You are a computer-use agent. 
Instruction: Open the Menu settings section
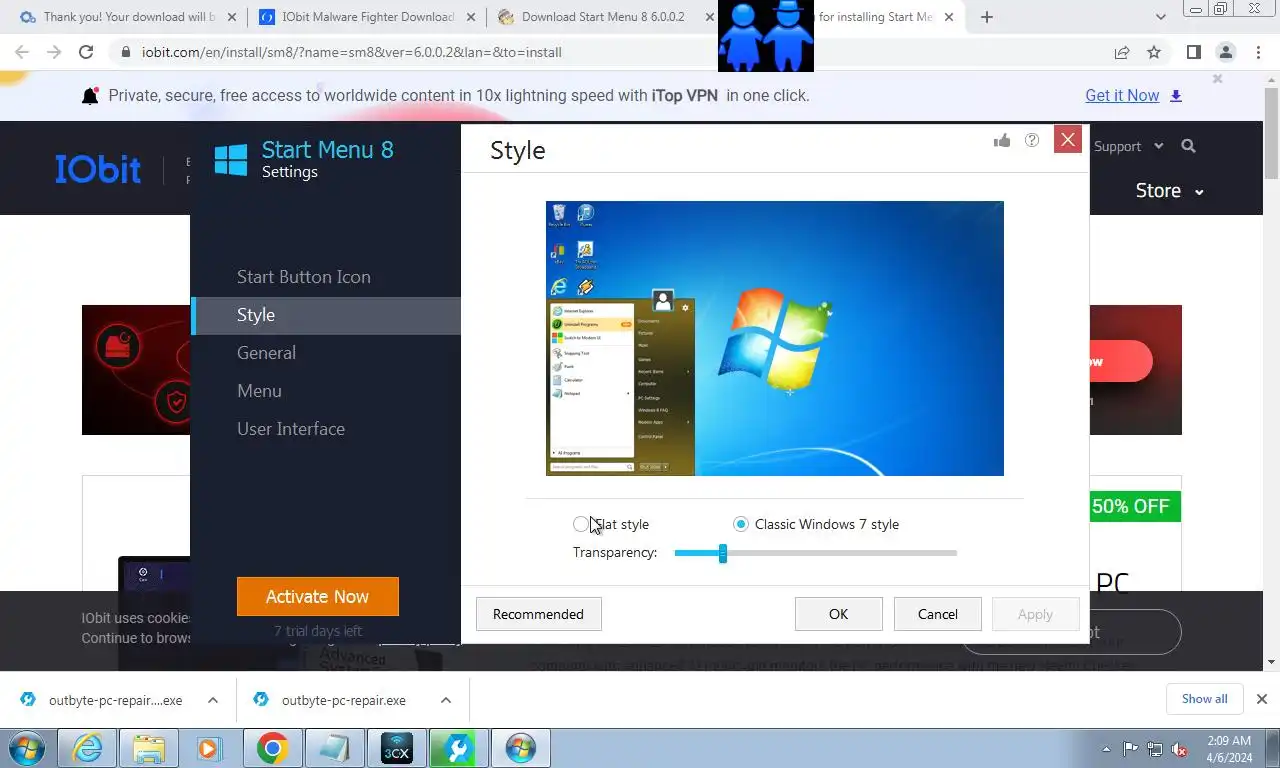(259, 391)
